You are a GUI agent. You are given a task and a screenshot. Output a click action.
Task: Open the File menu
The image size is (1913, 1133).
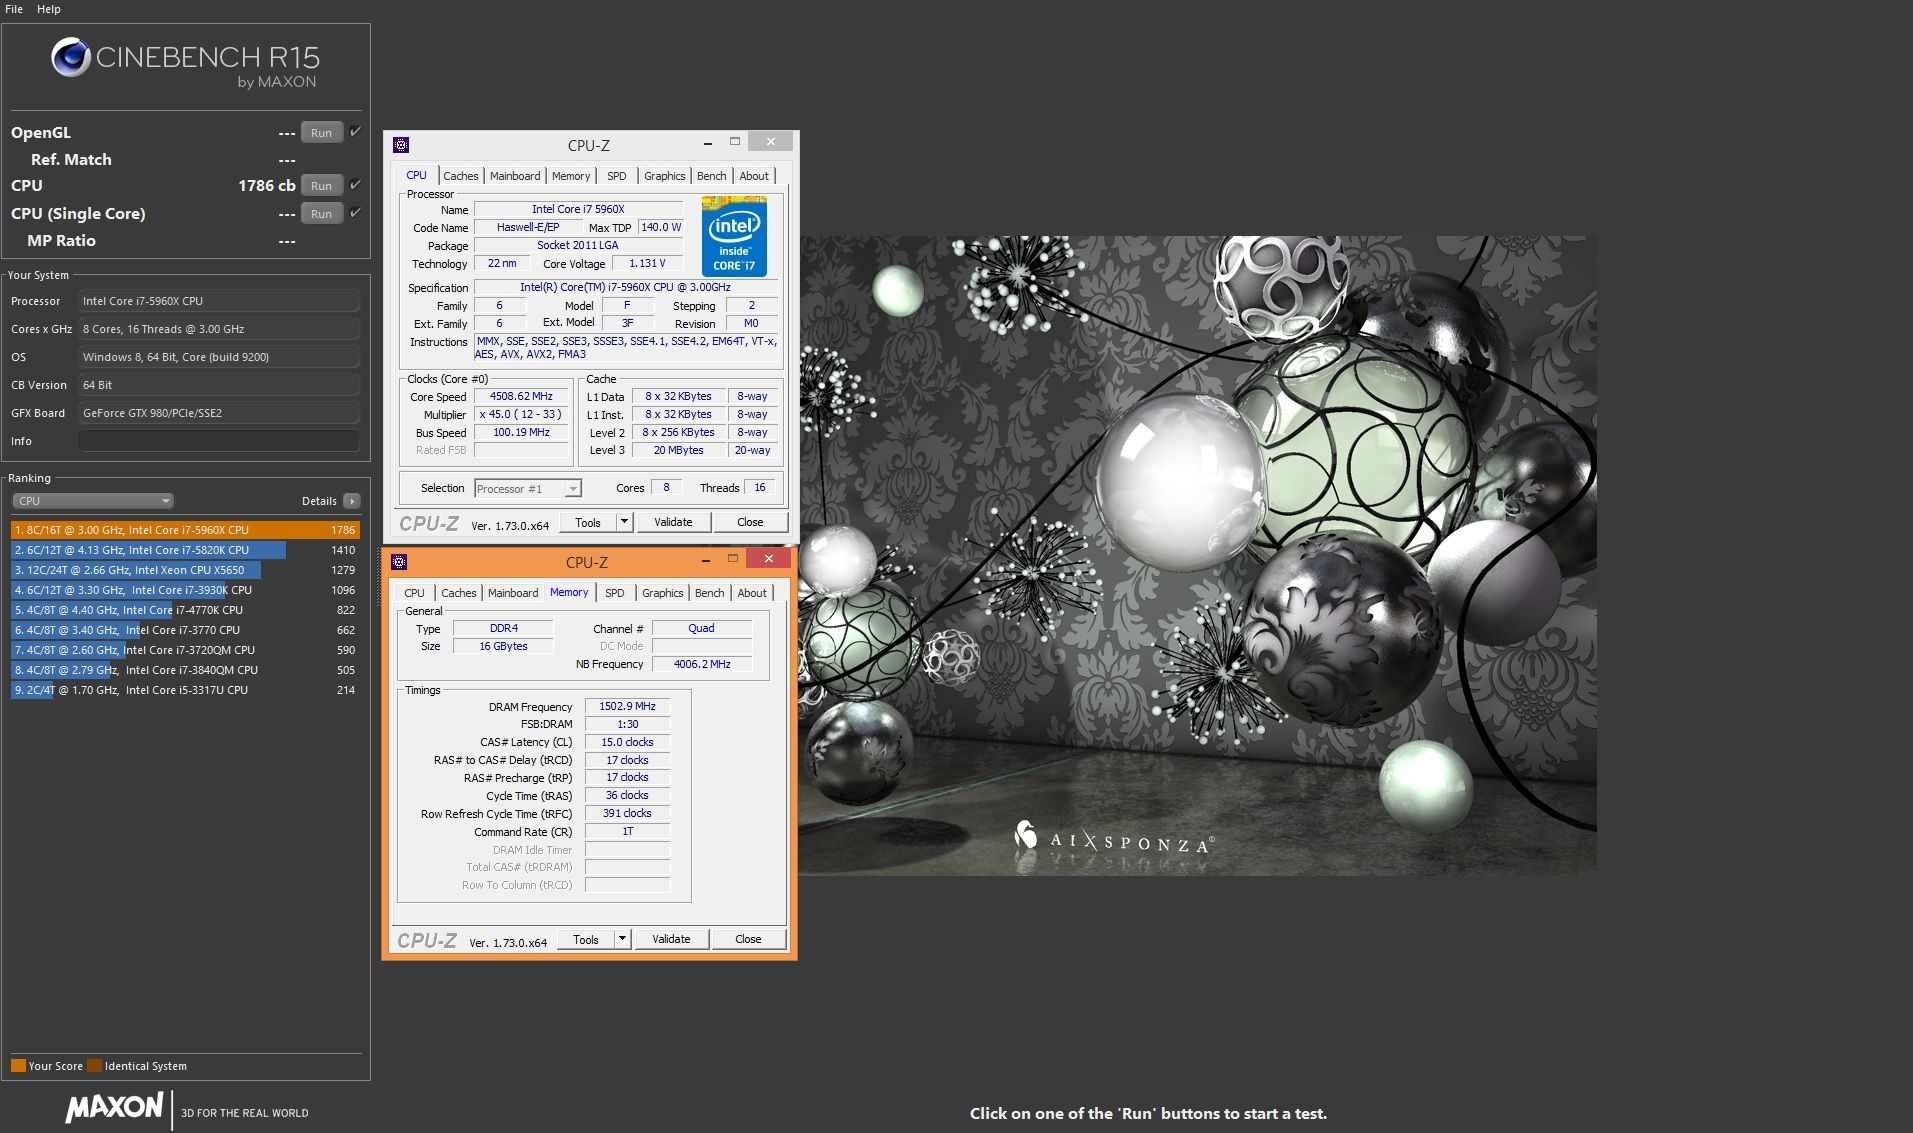coord(14,9)
